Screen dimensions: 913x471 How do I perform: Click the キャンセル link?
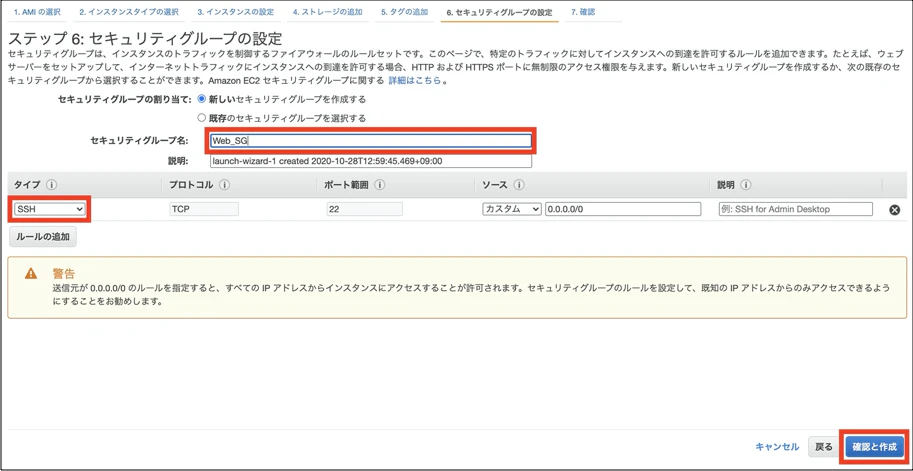[x=777, y=447]
